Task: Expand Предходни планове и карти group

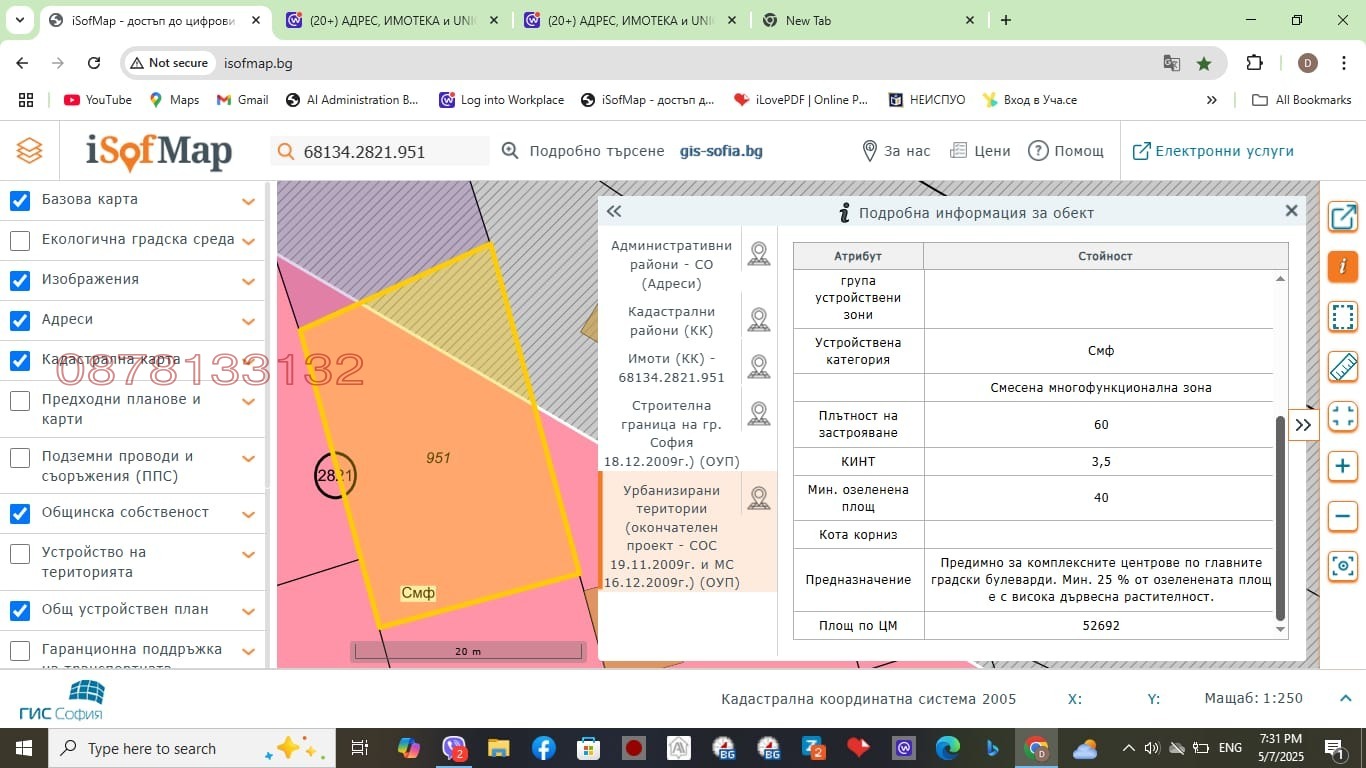Action: coord(249,402)
